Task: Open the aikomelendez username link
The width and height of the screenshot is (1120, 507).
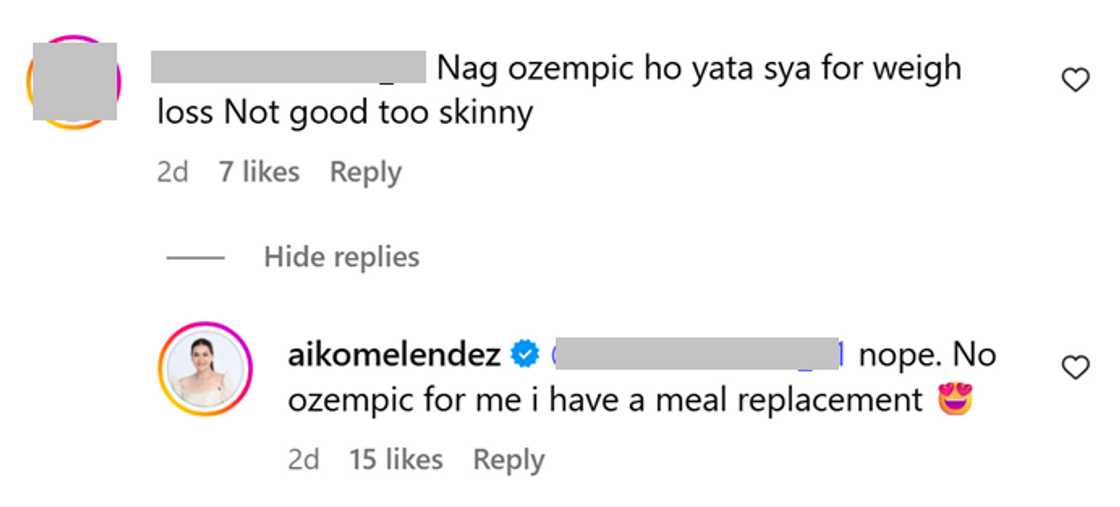Action: [x=396, y=354]
